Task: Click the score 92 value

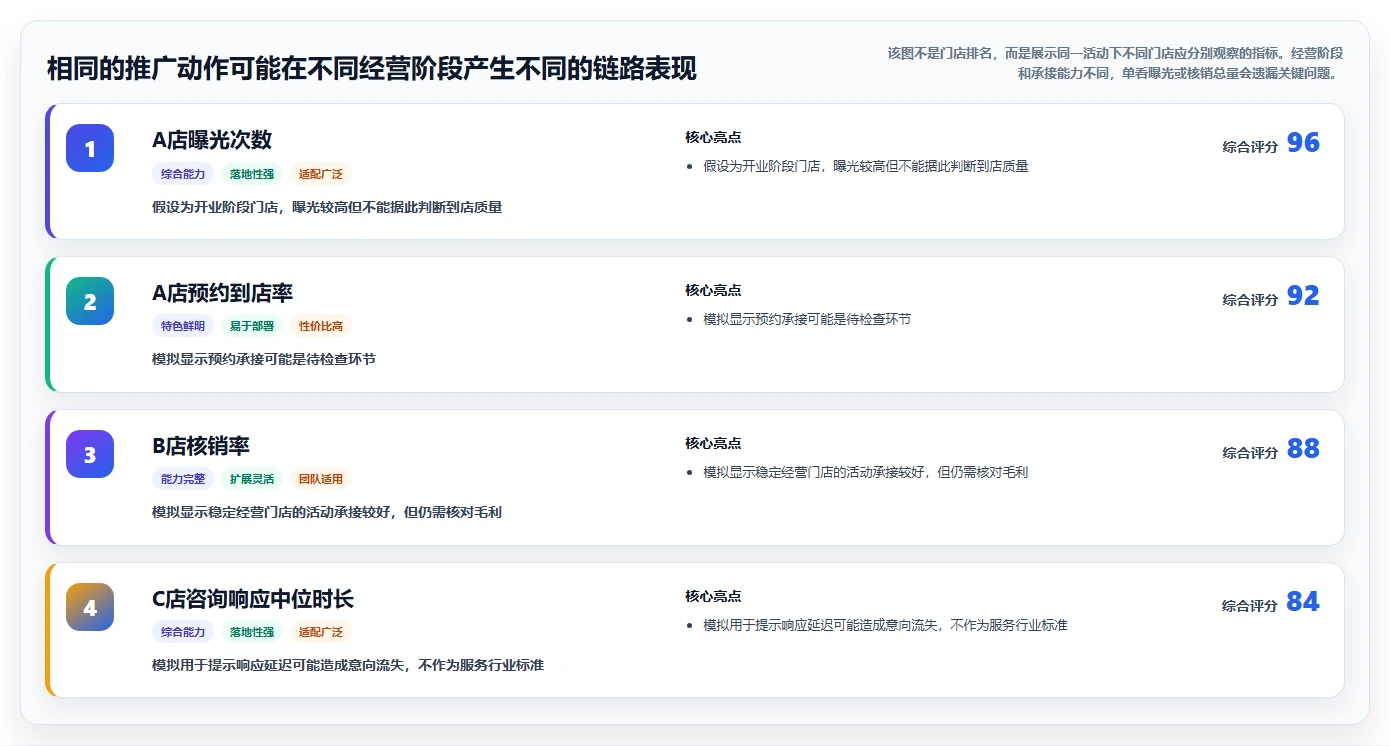Action: pos(1303,296)
